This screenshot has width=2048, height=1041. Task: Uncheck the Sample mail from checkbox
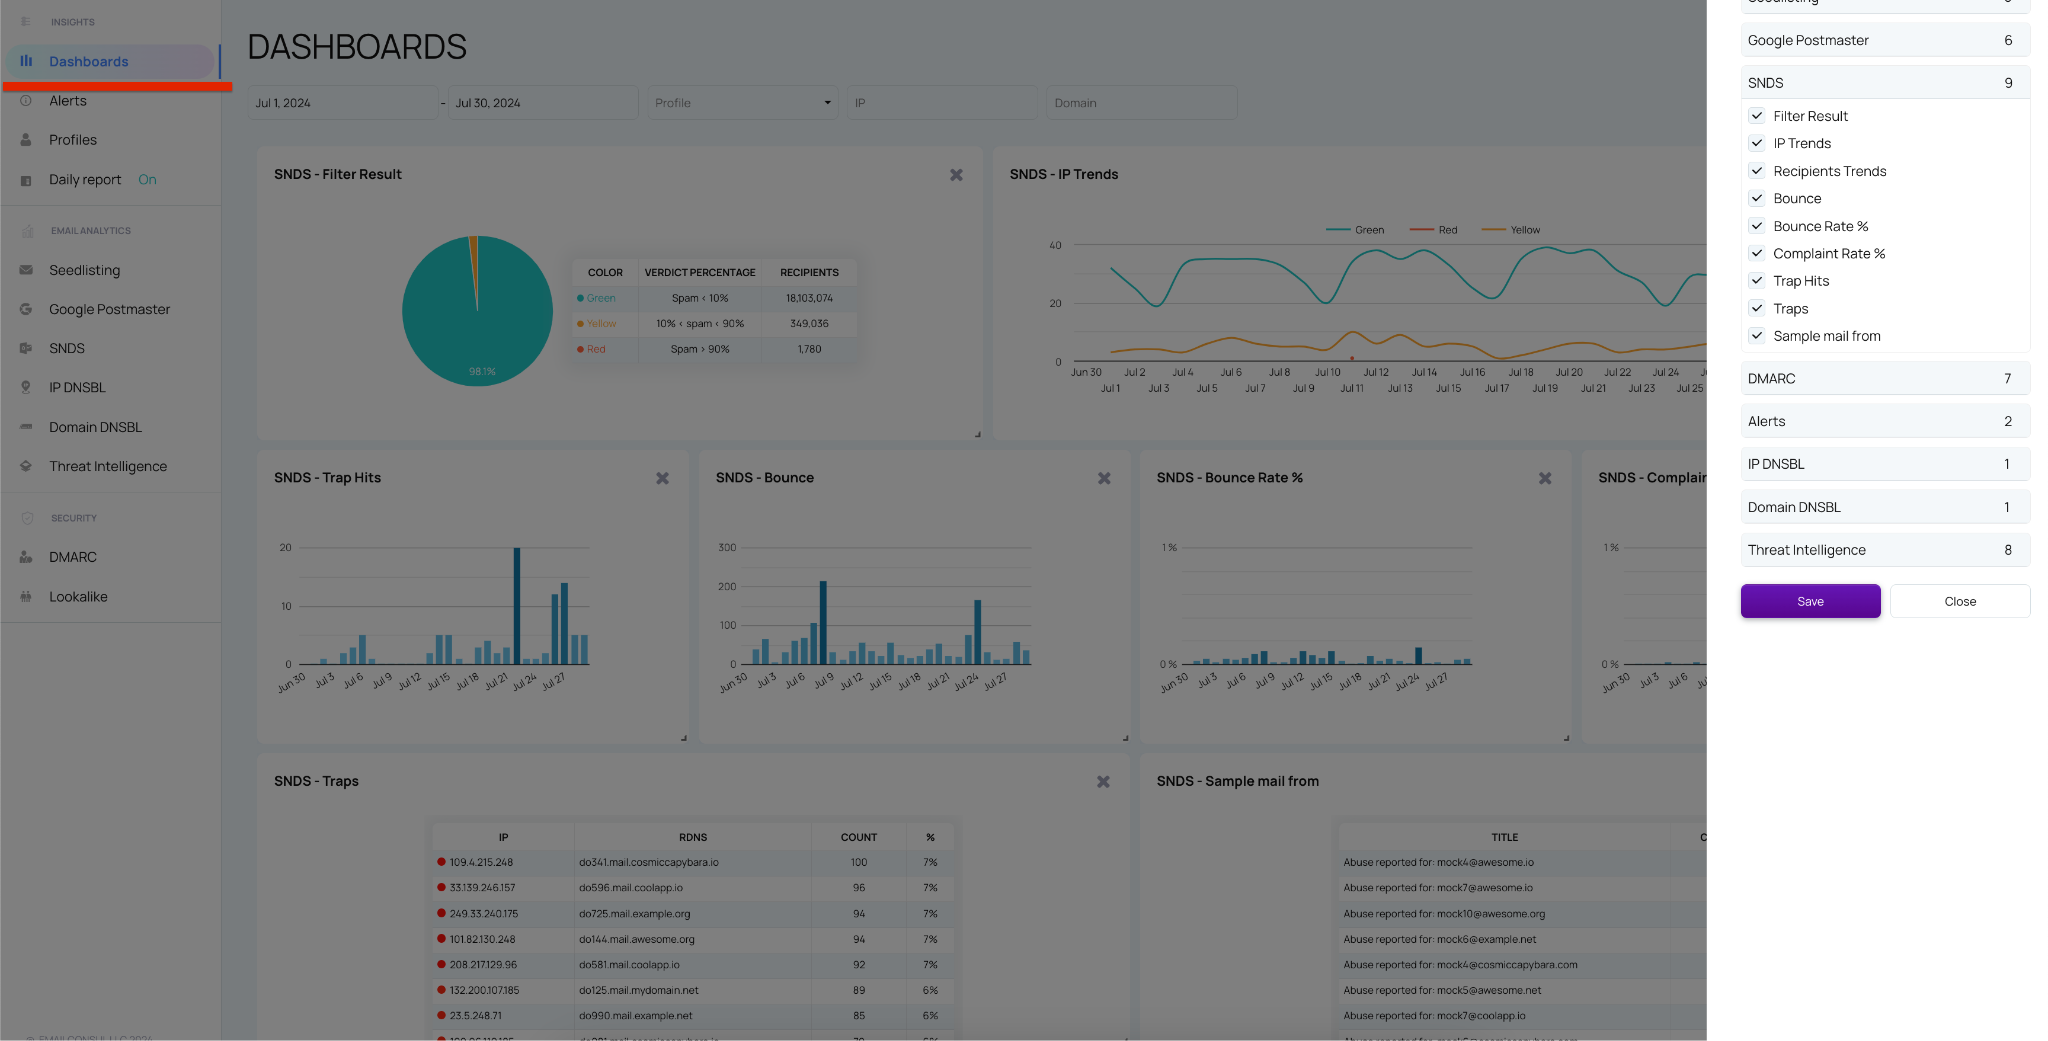[1756, 336]
